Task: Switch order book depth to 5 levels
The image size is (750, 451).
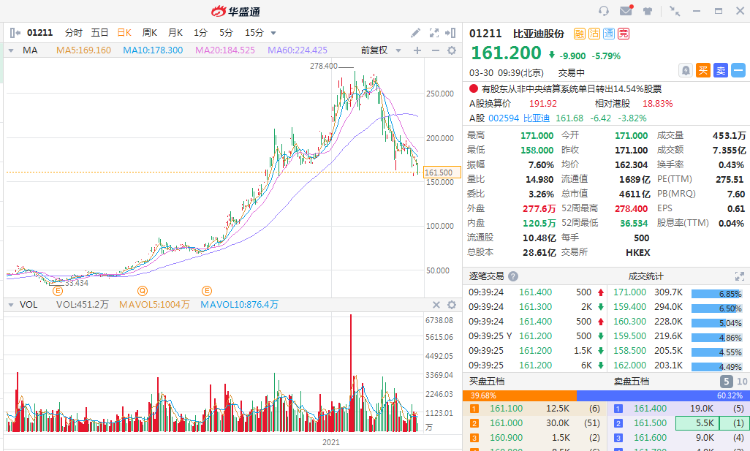Action: [x=726, y=381]
